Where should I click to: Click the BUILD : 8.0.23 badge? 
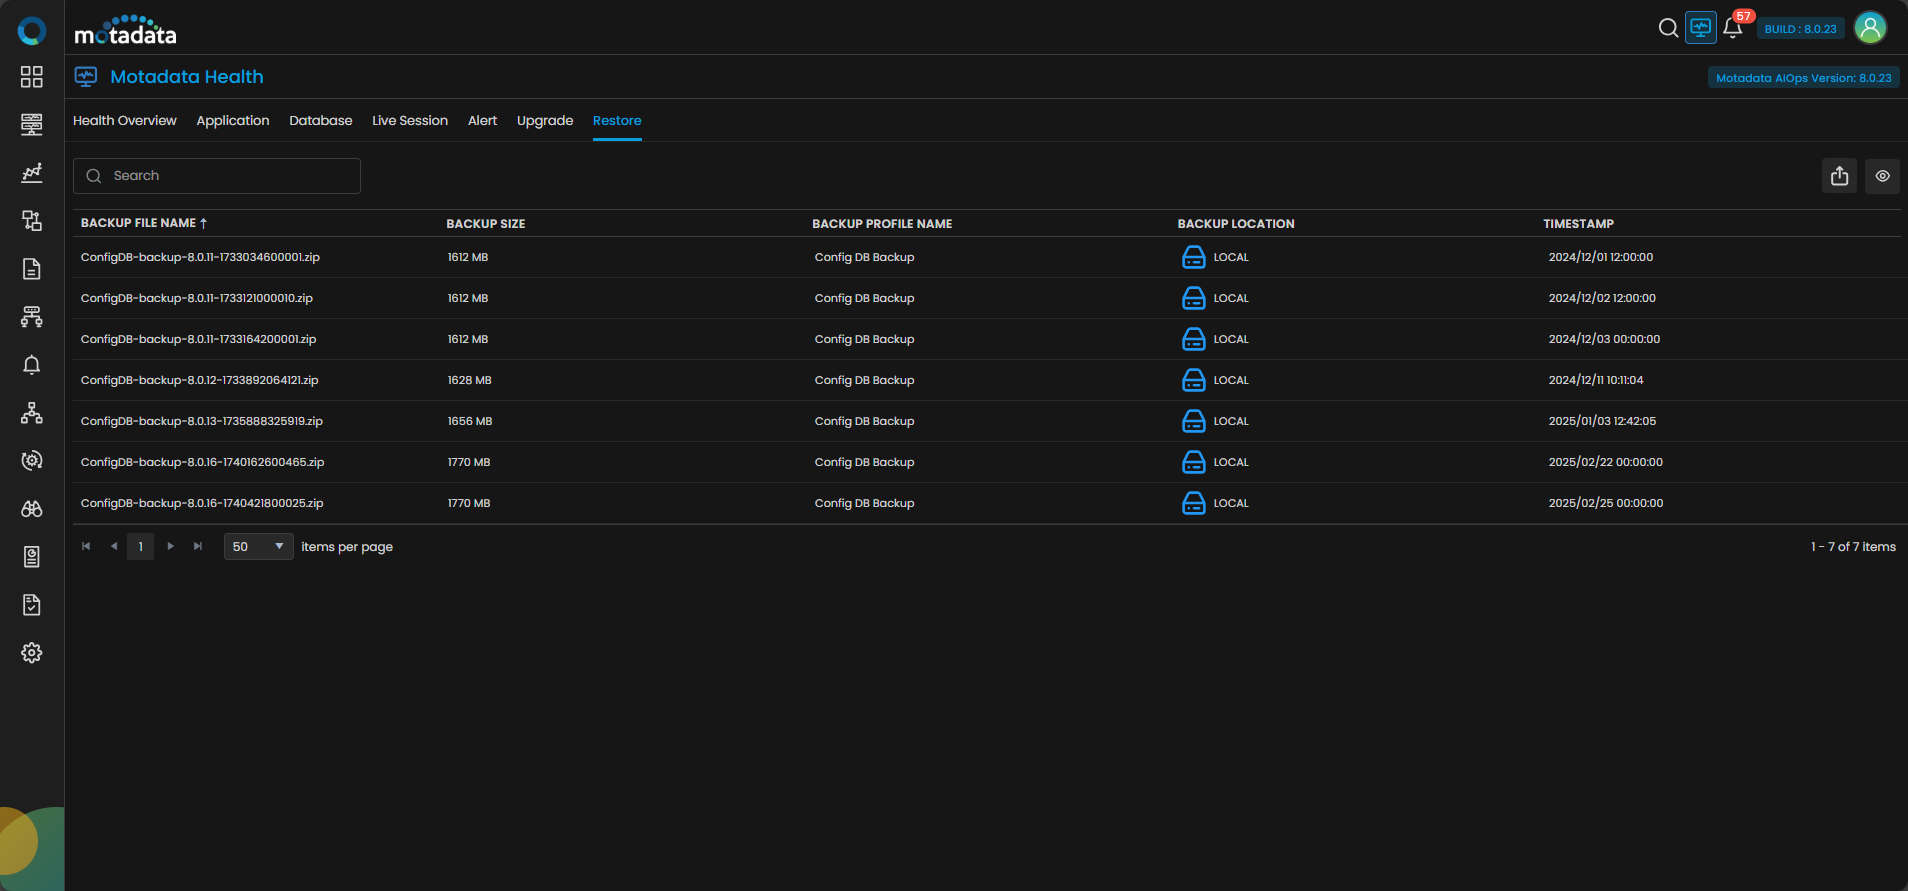[1801, 29]
